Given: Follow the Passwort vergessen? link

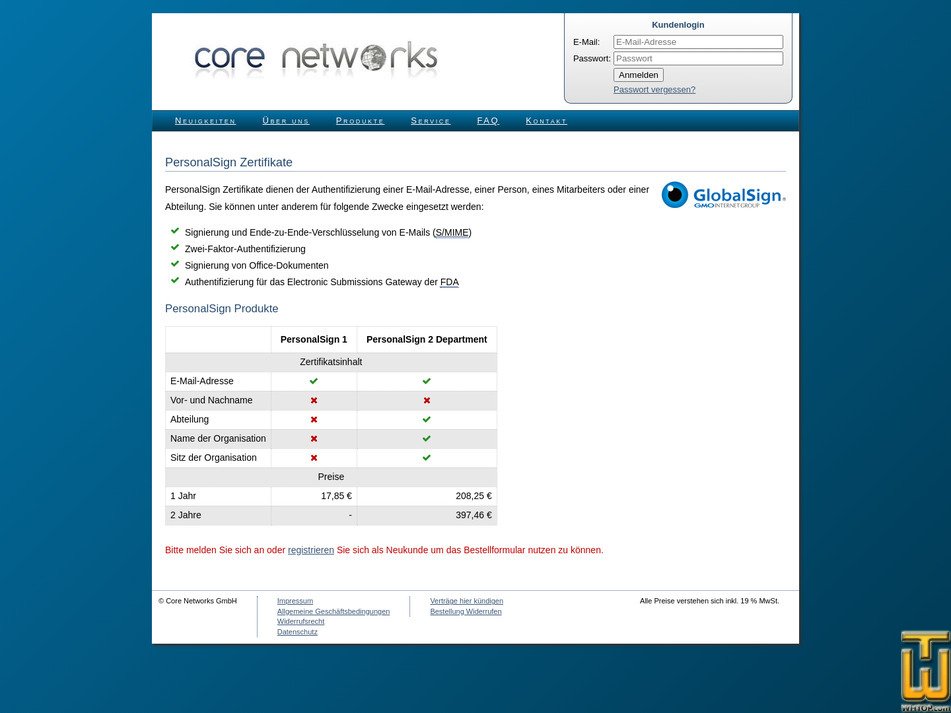Looking at the screenshot, I should point(654,90).
